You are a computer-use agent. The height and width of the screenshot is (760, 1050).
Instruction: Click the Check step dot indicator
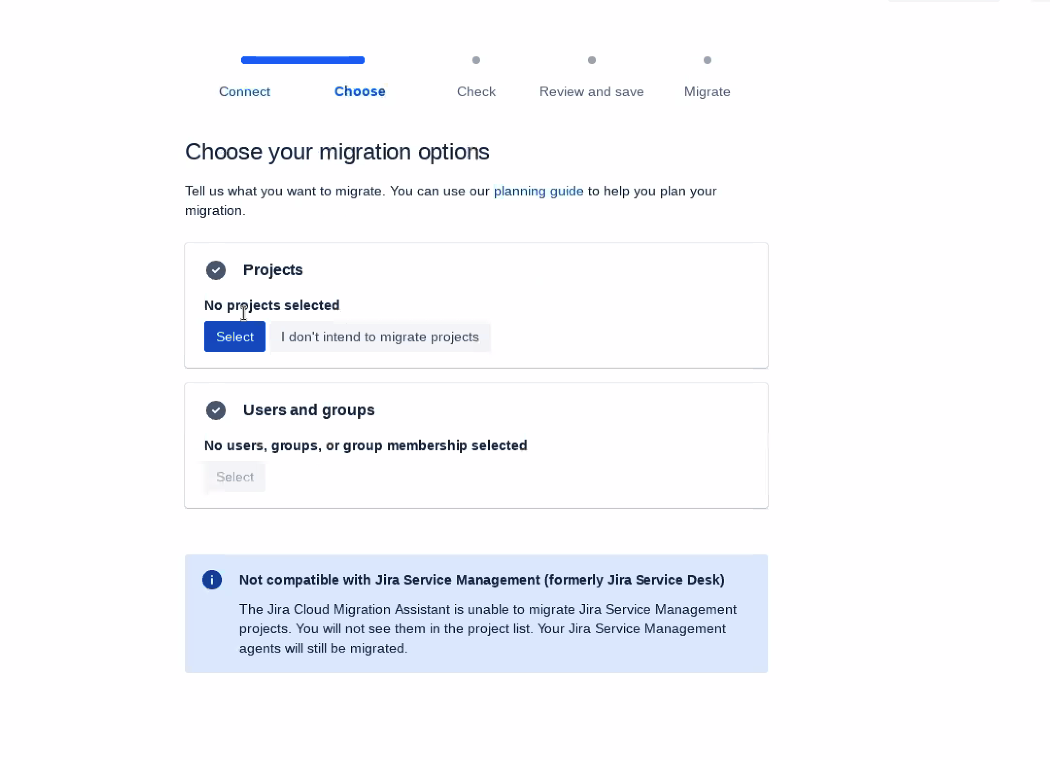click(476, 60)
